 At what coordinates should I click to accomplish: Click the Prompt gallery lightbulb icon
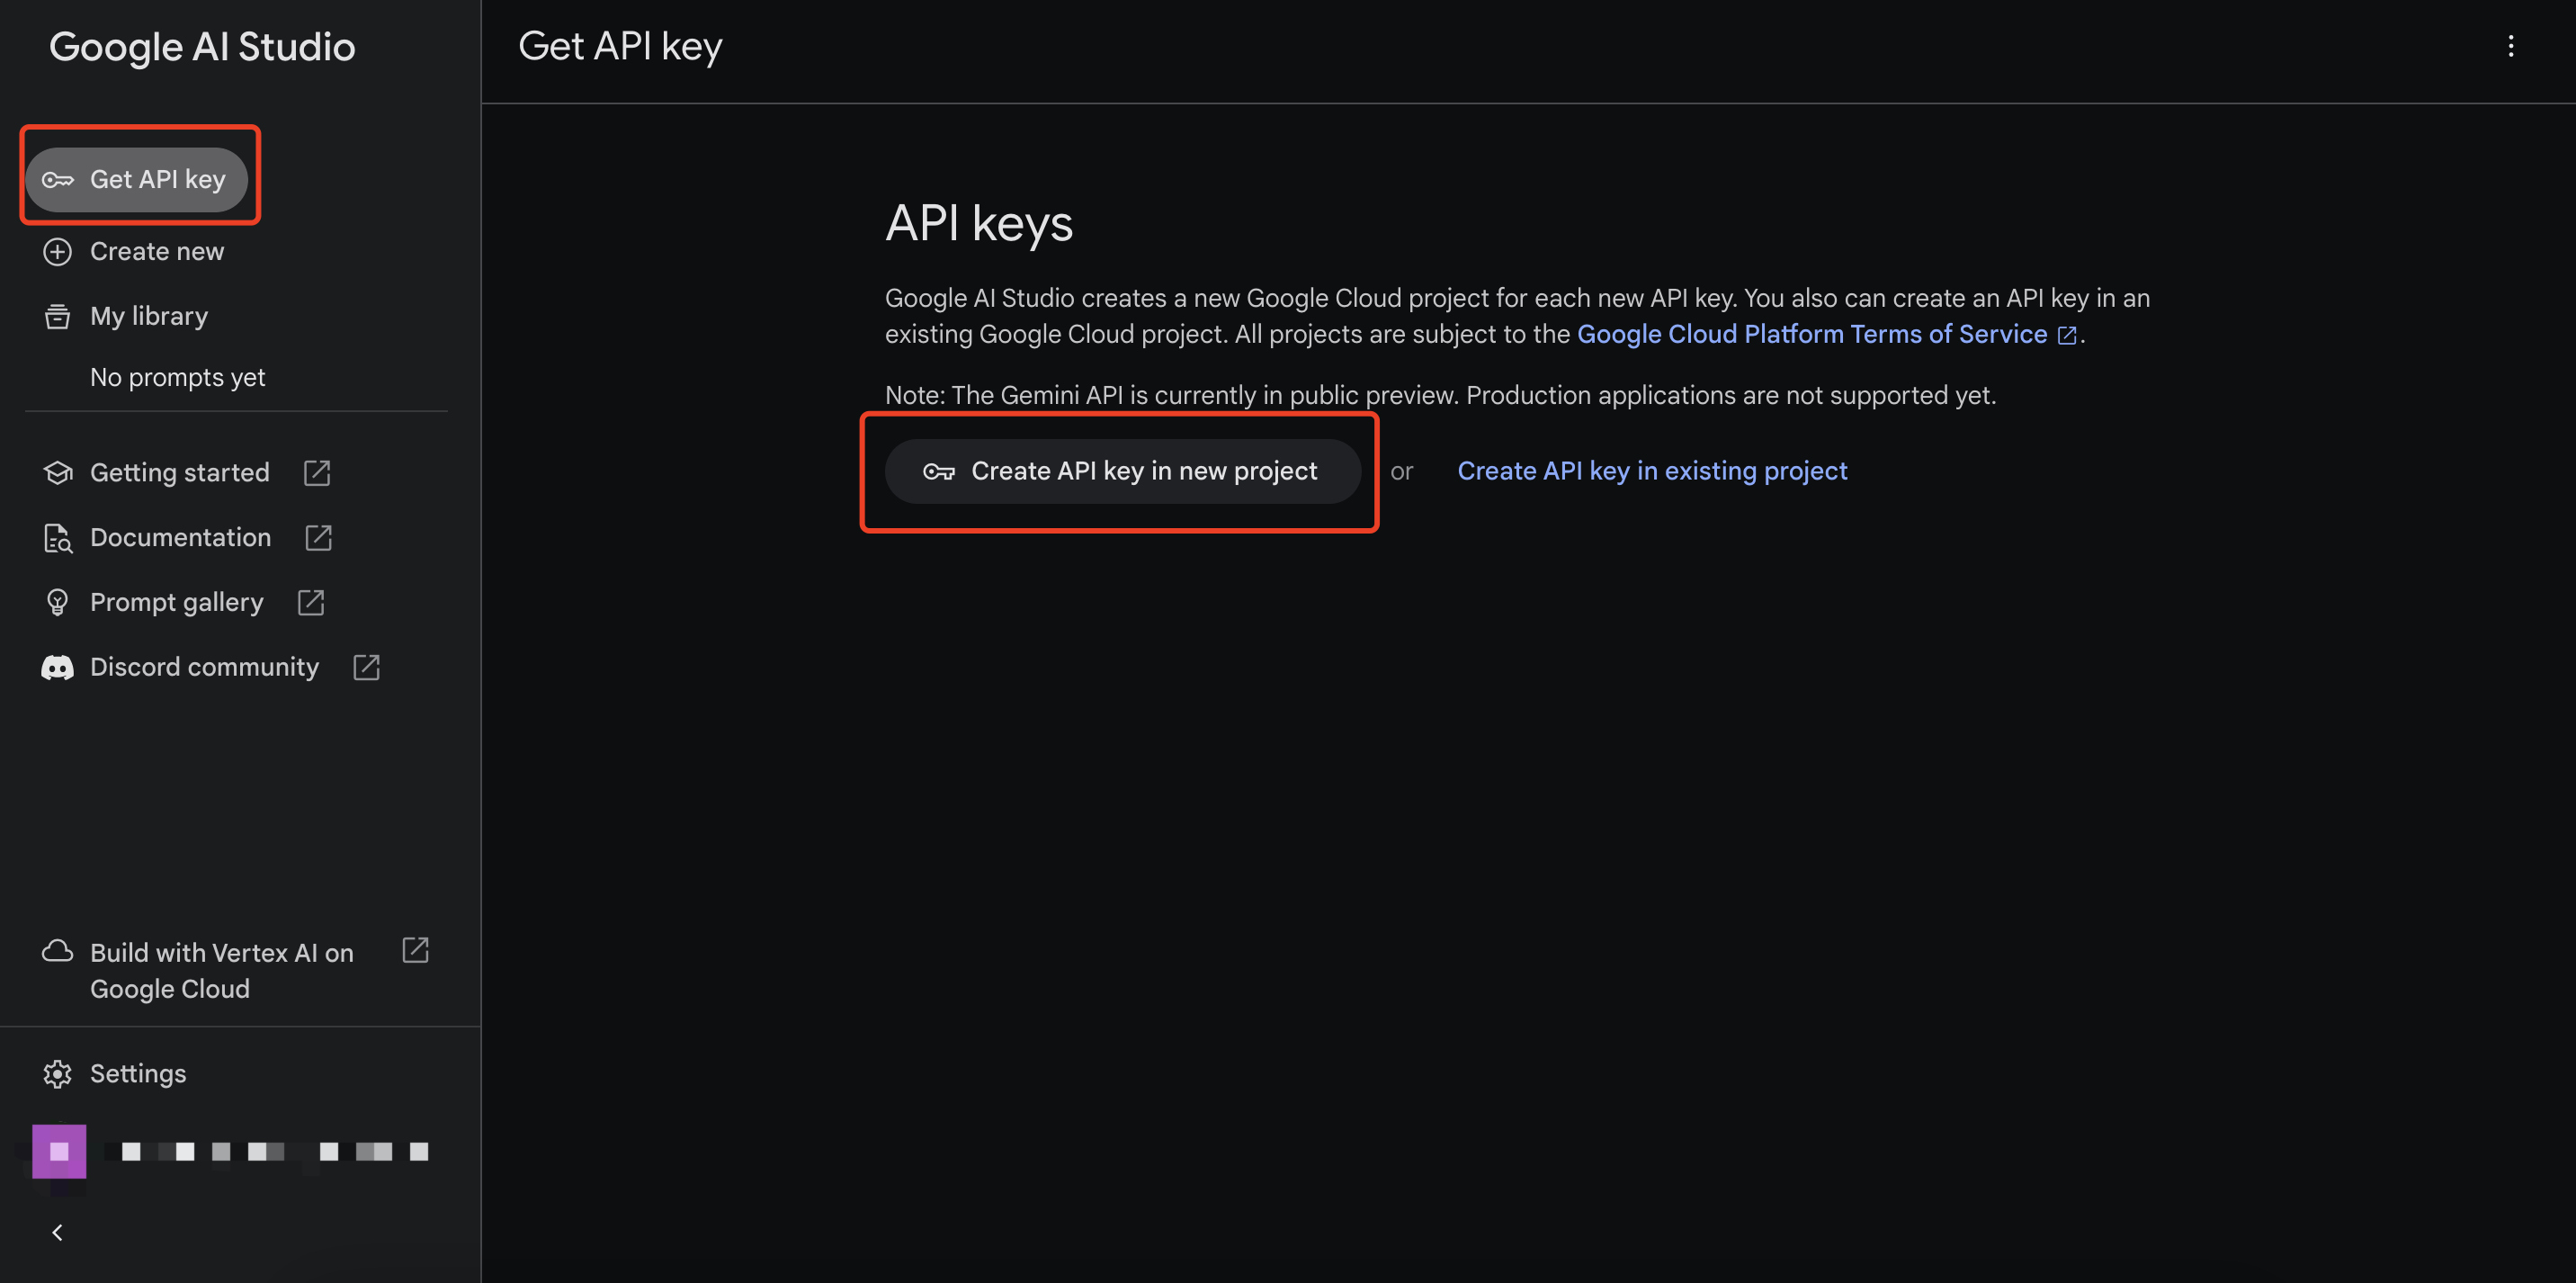tap(57, 602)
